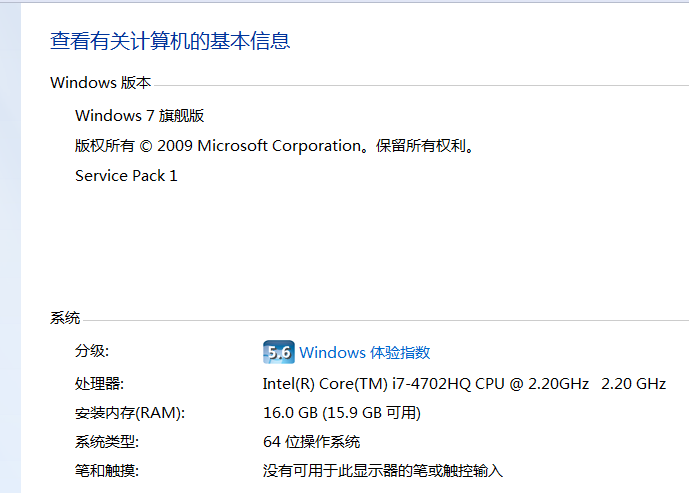Select the 系统类型 label

click(107, 442)
